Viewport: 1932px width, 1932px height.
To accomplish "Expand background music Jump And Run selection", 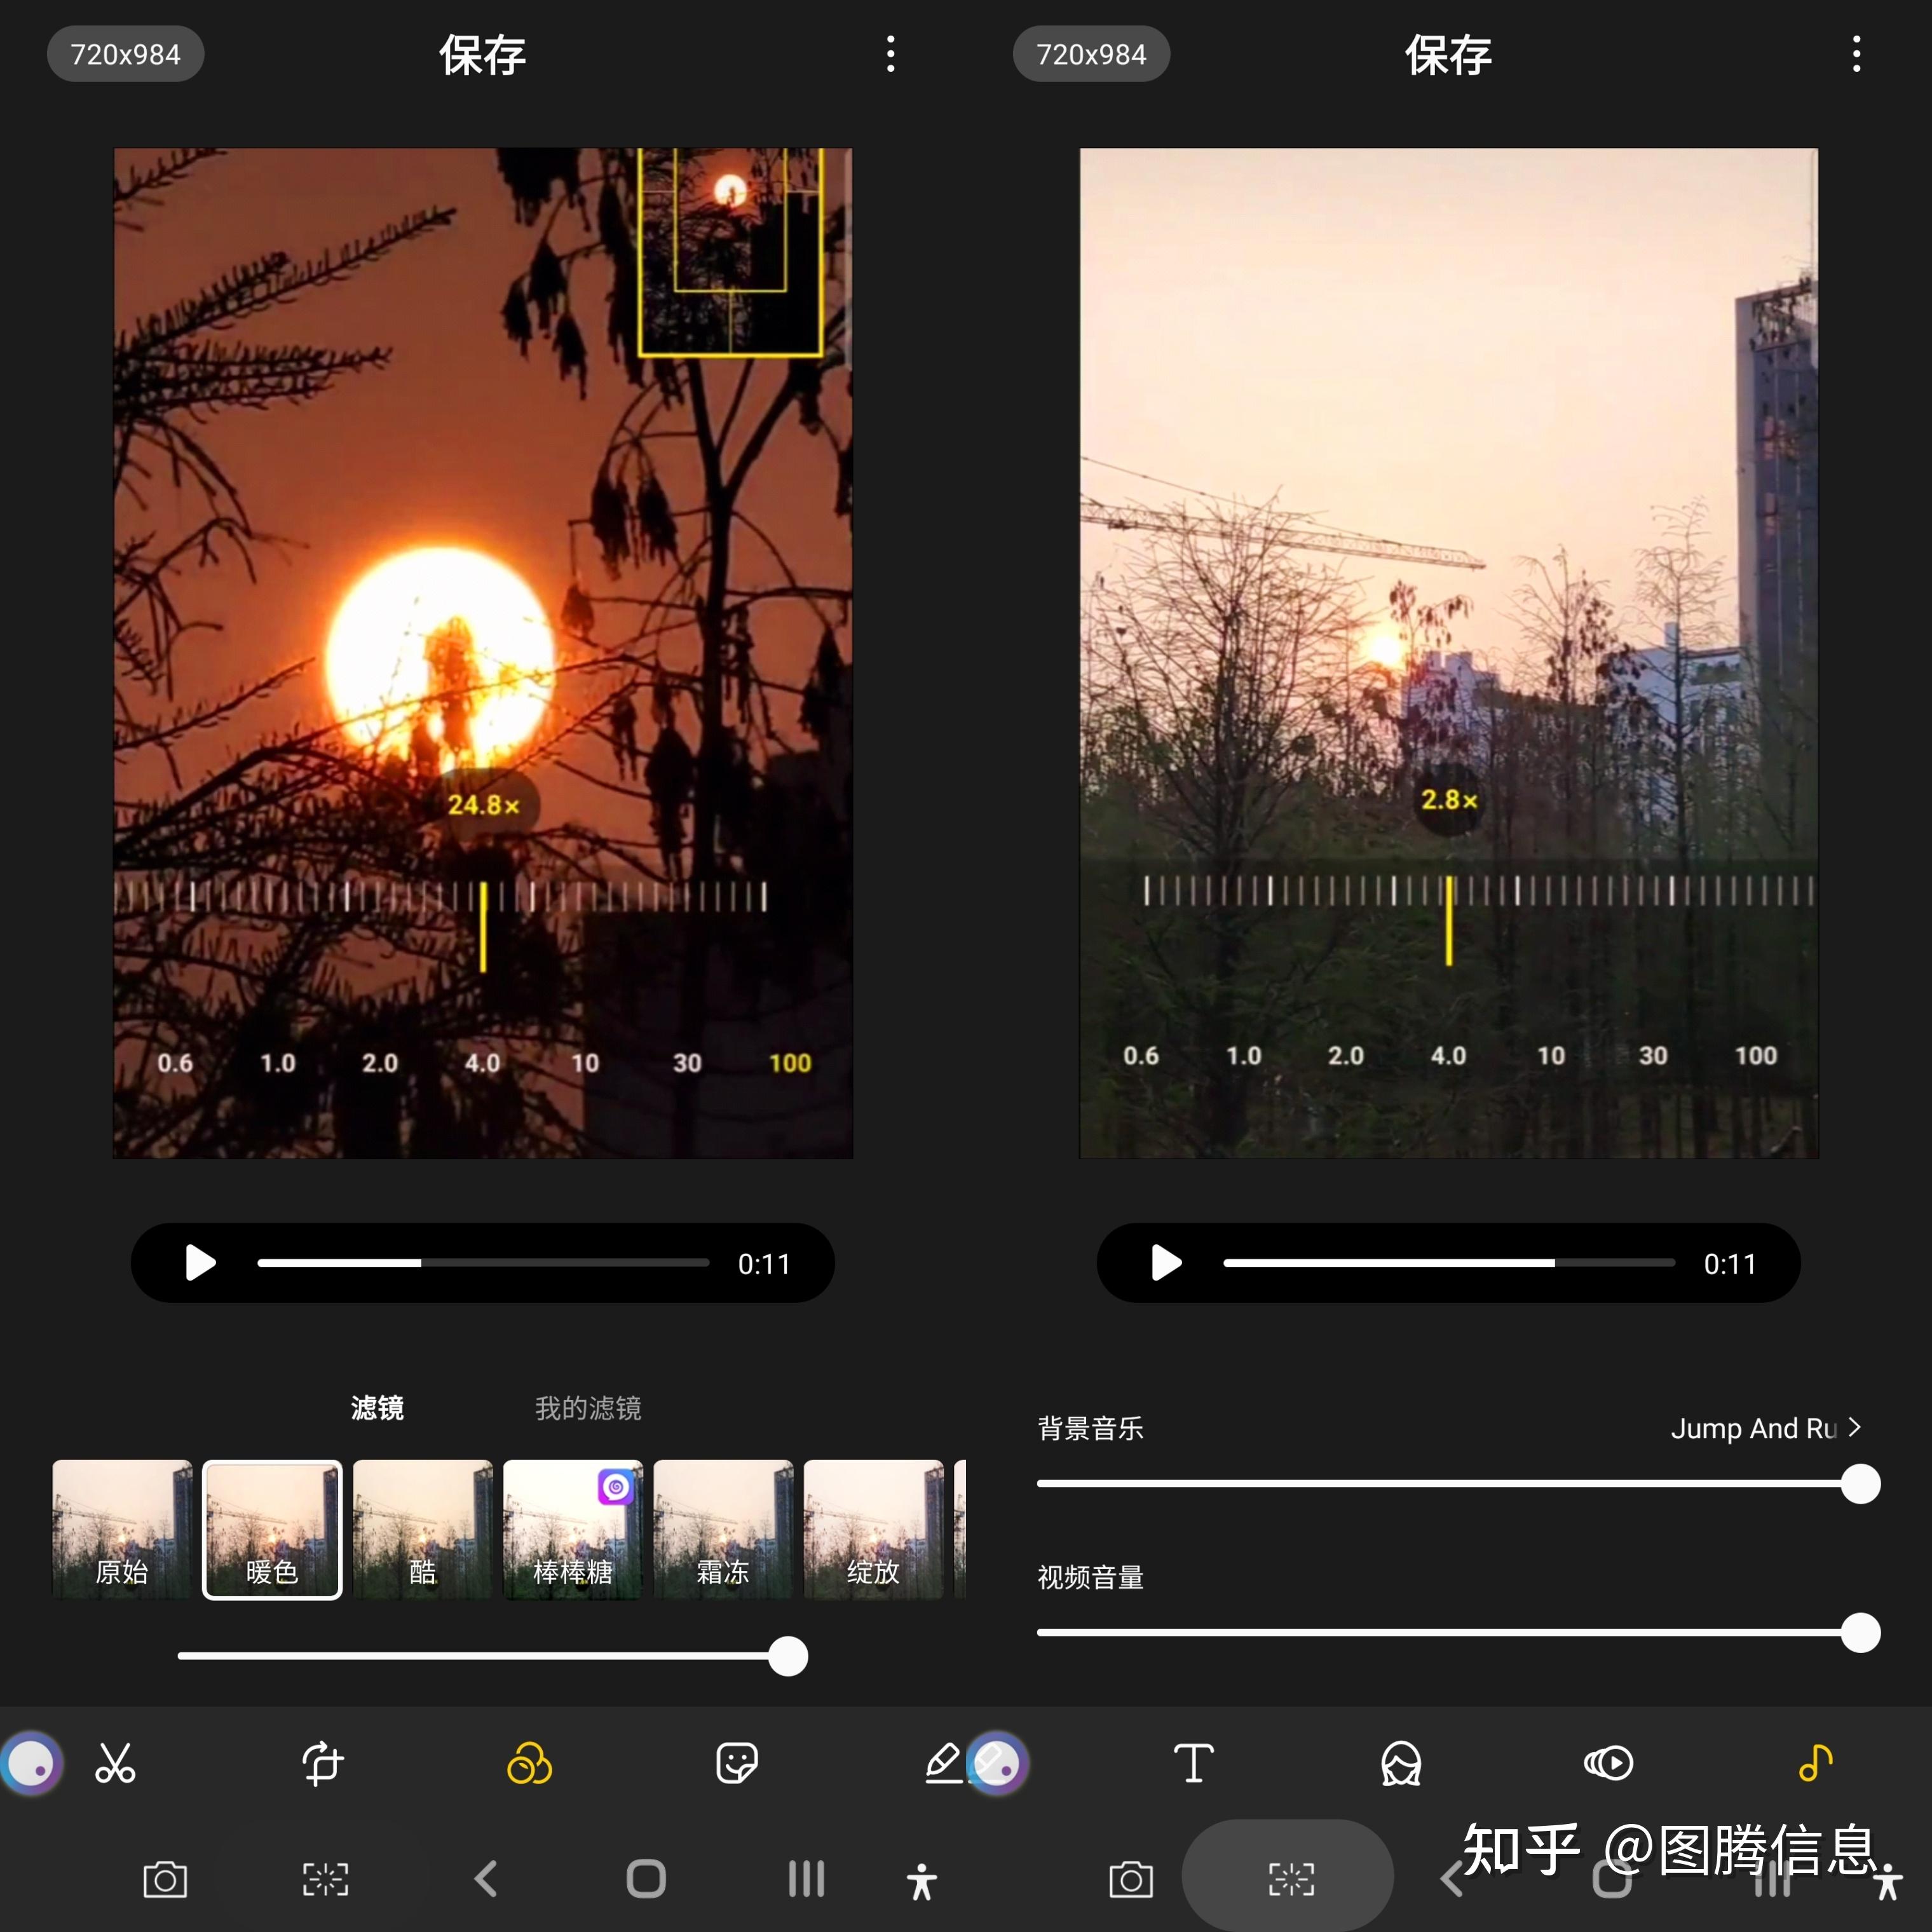I will (x=1765, y=1428).
